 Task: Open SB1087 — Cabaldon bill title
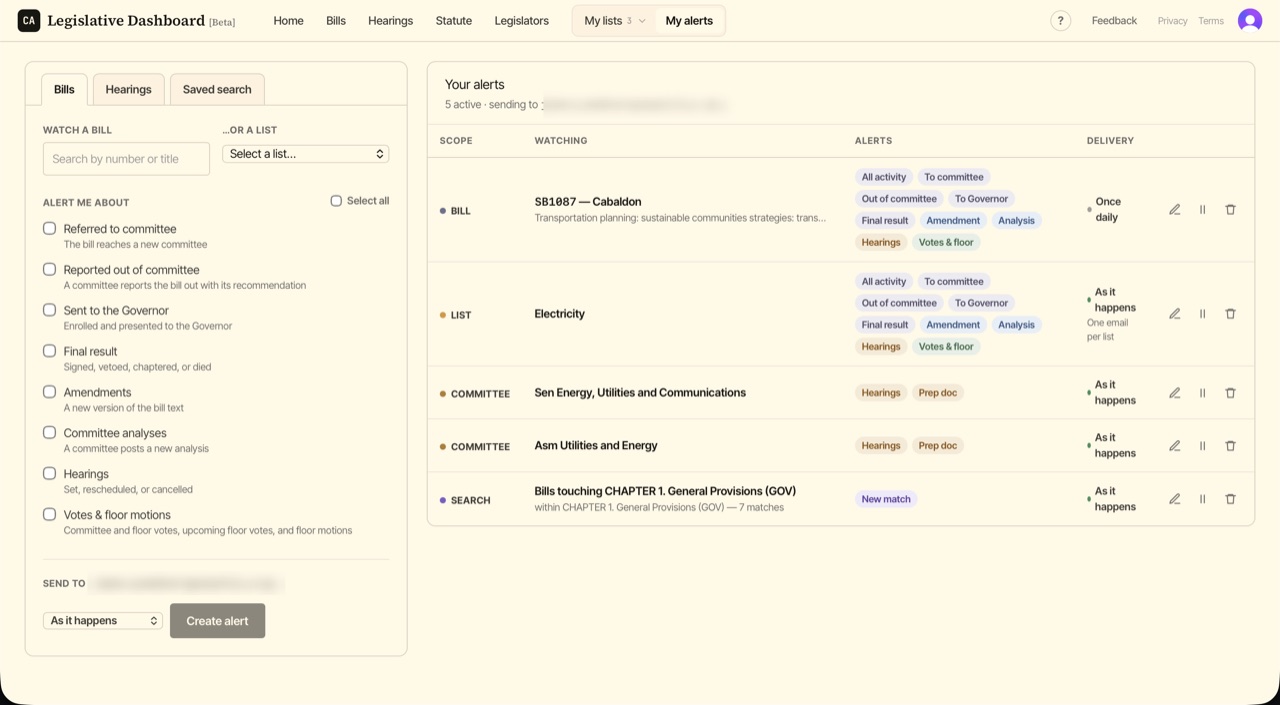(588, 201)
